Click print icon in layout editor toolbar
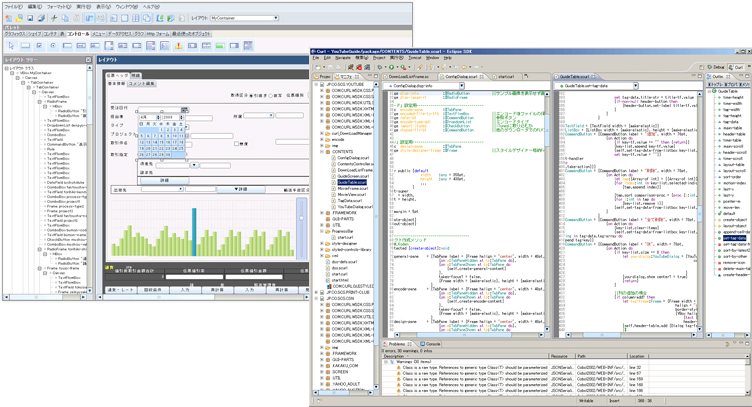Viewport: 752px width, 407px height. (x=41, y=18)
